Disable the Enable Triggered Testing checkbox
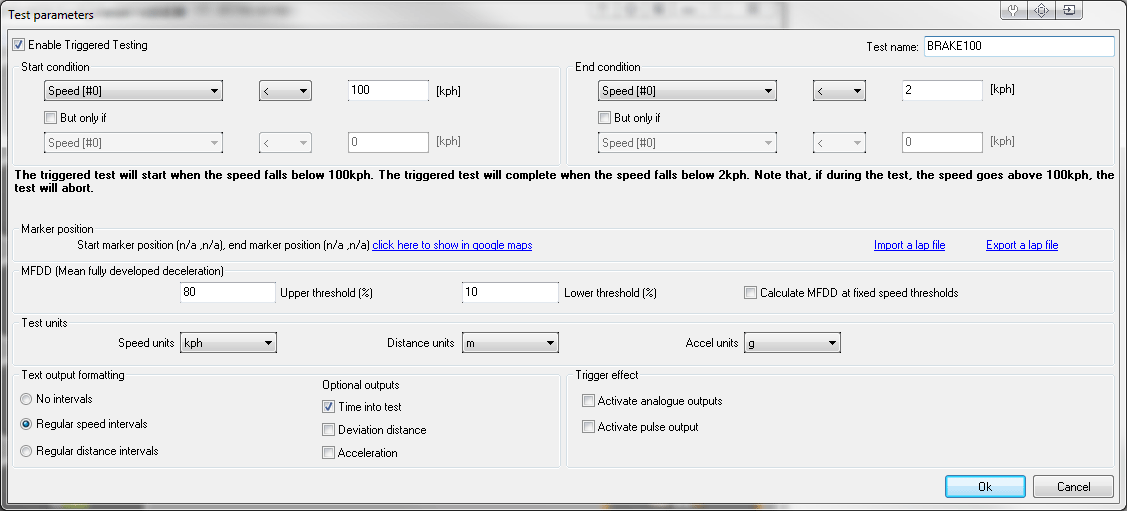 19,45
